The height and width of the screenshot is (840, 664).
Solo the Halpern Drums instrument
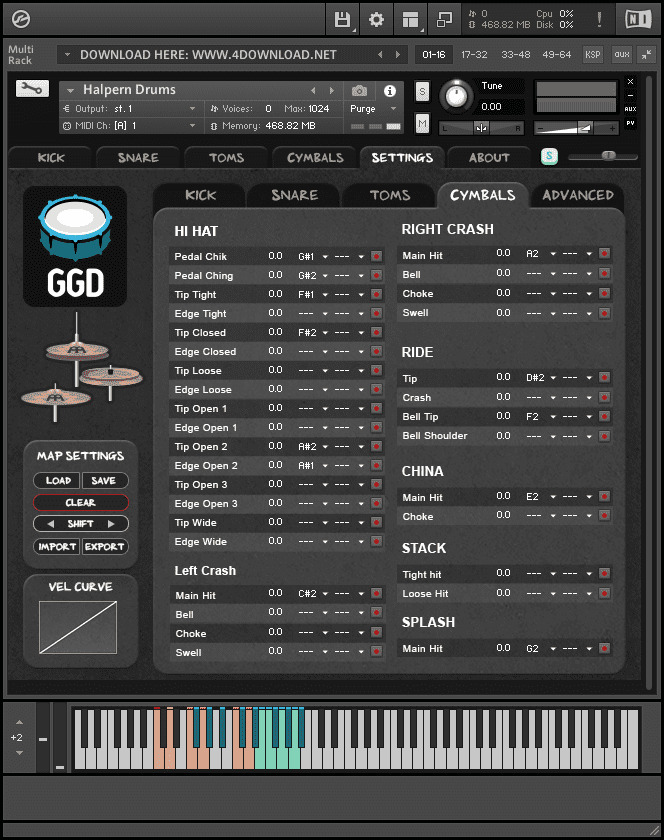coord(422,92)
